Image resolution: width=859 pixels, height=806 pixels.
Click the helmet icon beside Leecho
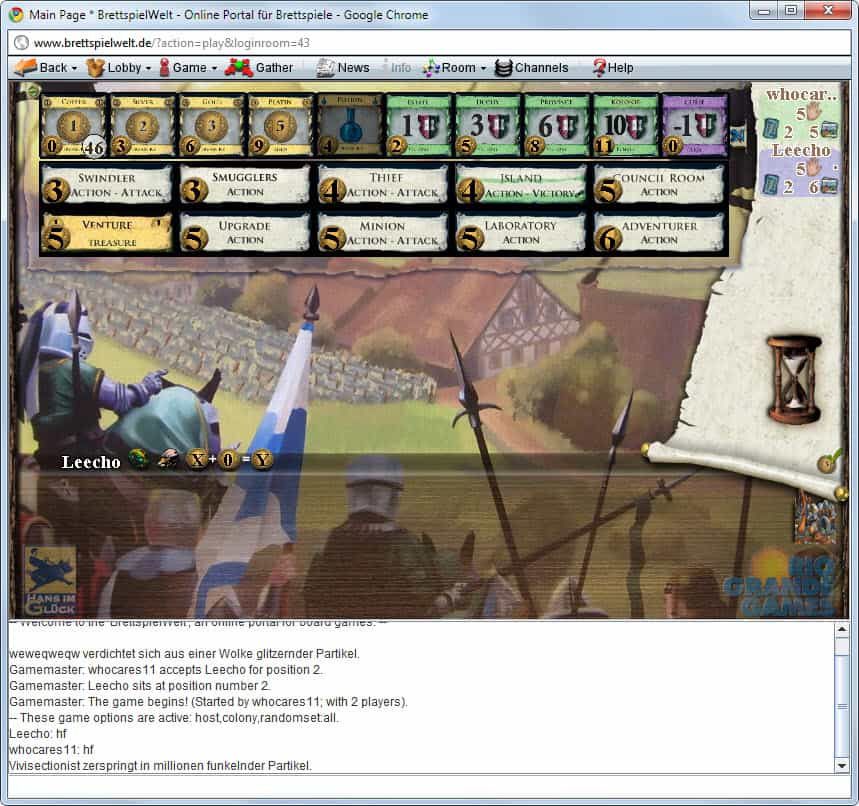(168, 459)
